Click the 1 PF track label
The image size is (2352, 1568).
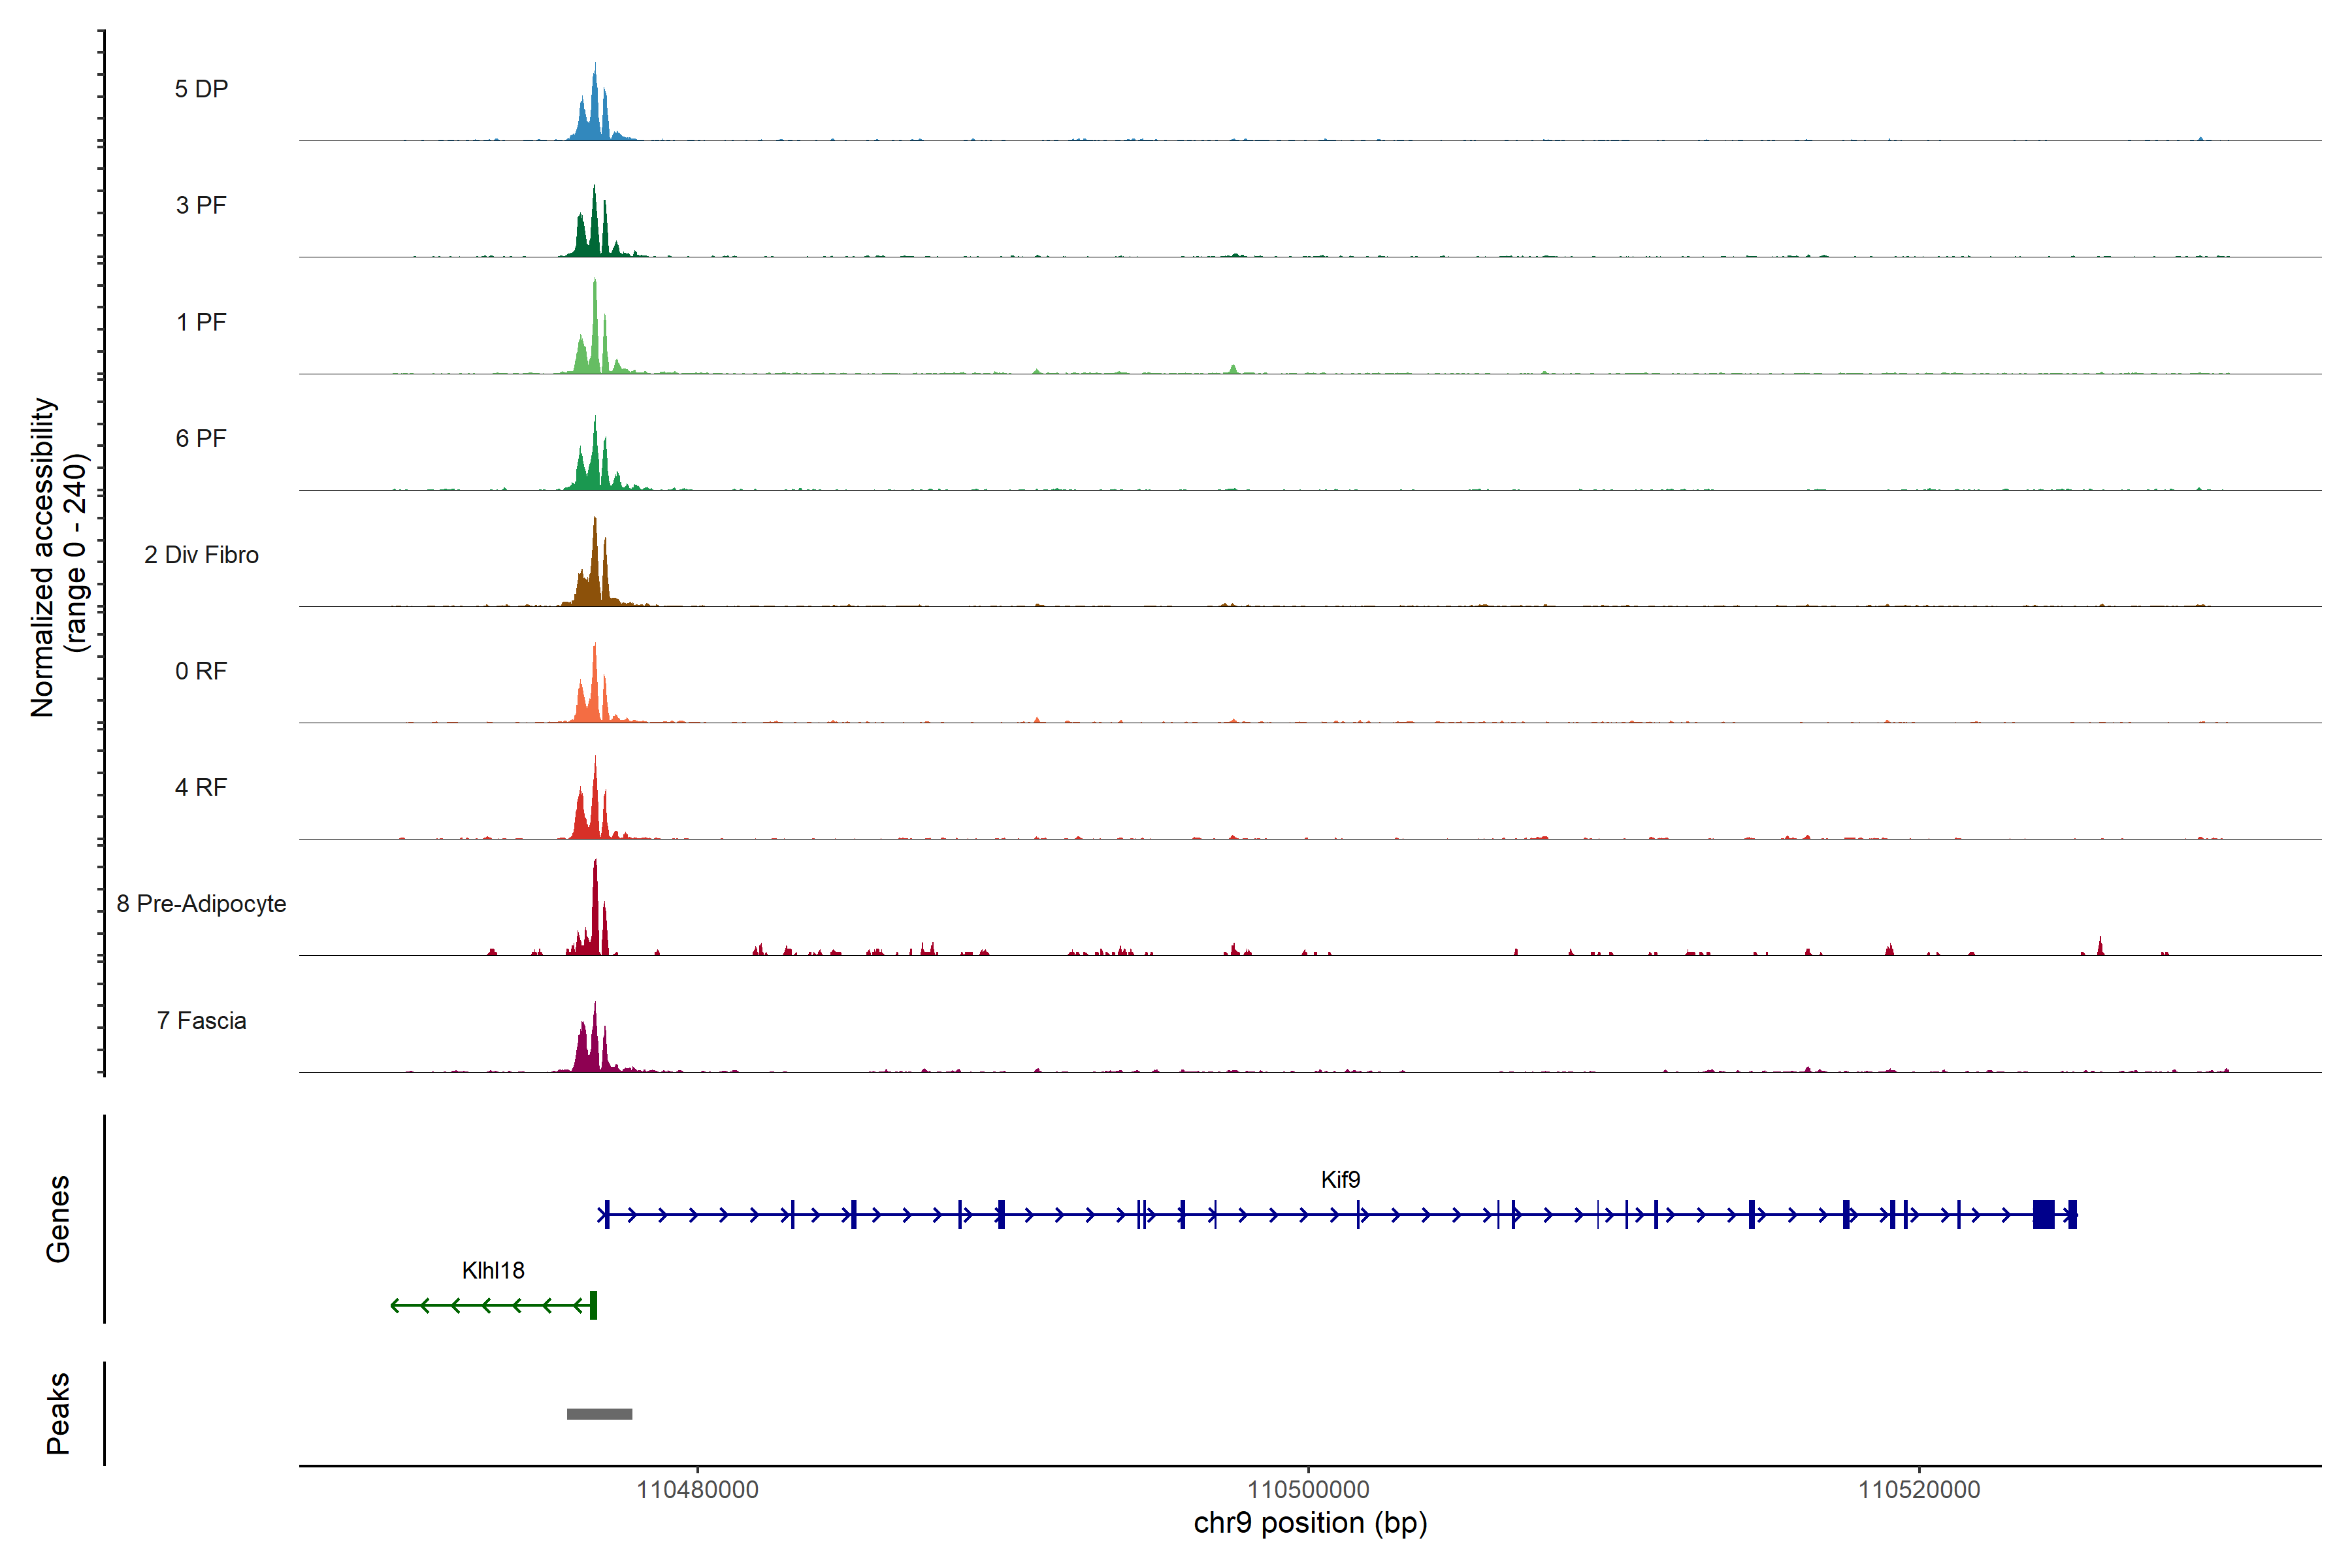point(201,322)
